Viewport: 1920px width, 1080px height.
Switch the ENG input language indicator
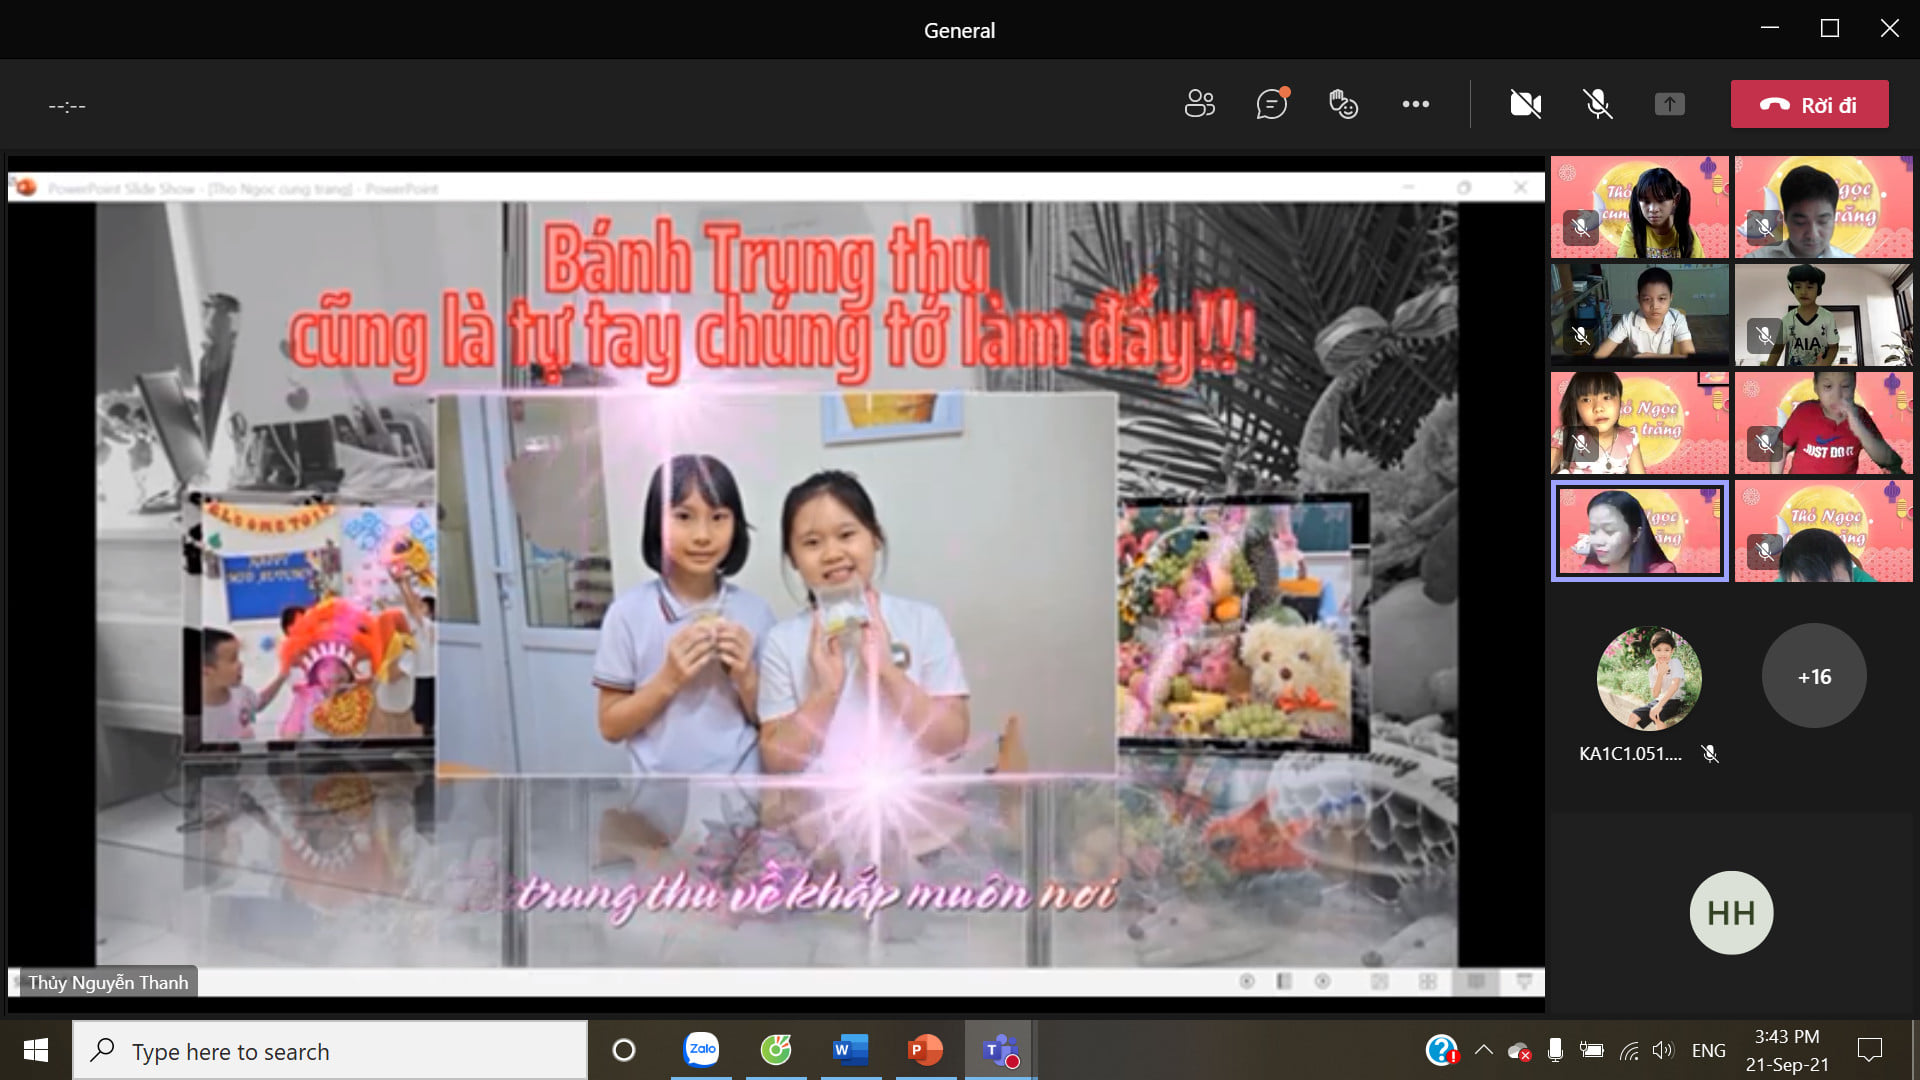click(x=1708, y=1050)
